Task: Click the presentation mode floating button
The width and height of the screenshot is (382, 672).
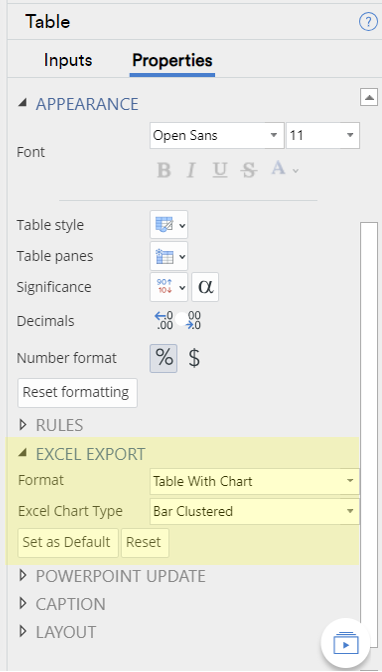Action: coord(346,642)
